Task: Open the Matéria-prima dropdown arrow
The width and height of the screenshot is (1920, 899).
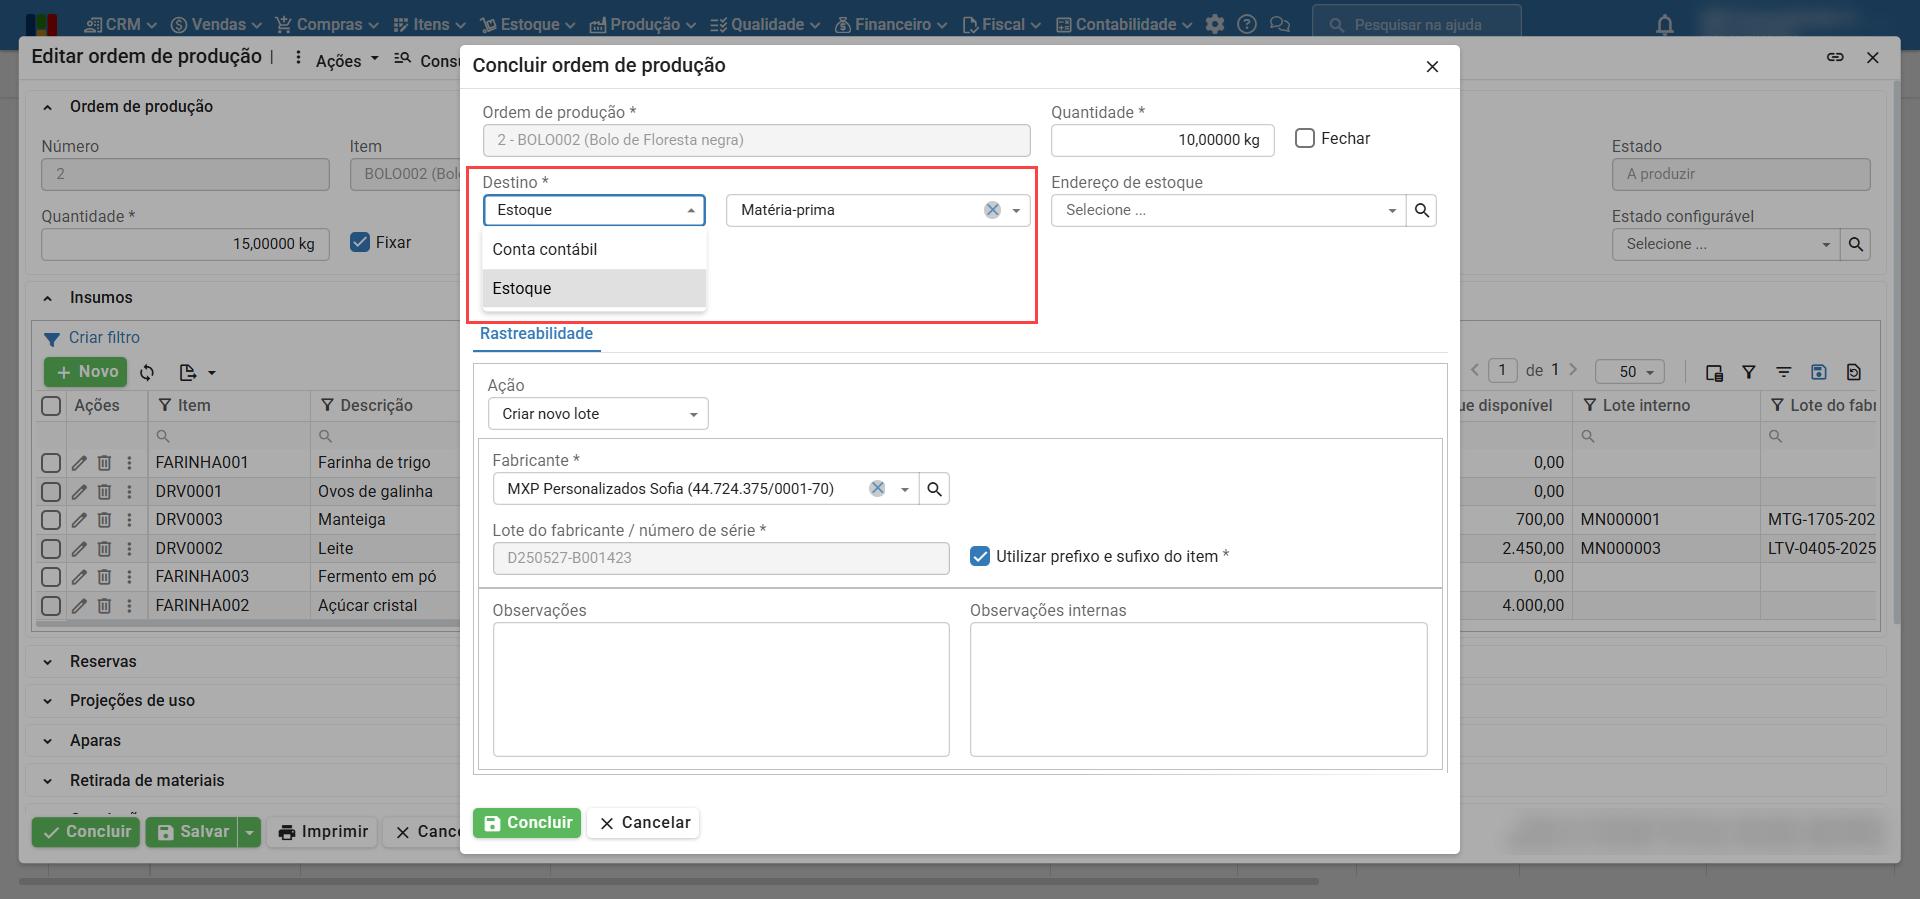Action: [x=1016, y=210]
